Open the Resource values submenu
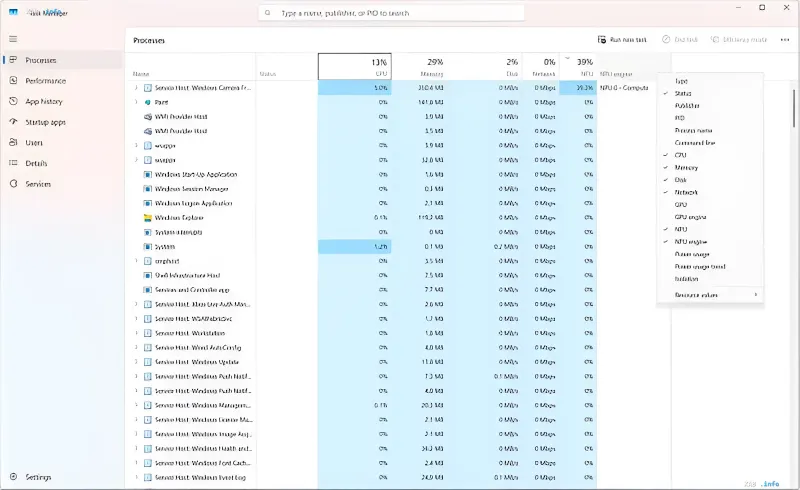This screenshot has width=800, height=490. click(x=710, y=295)
